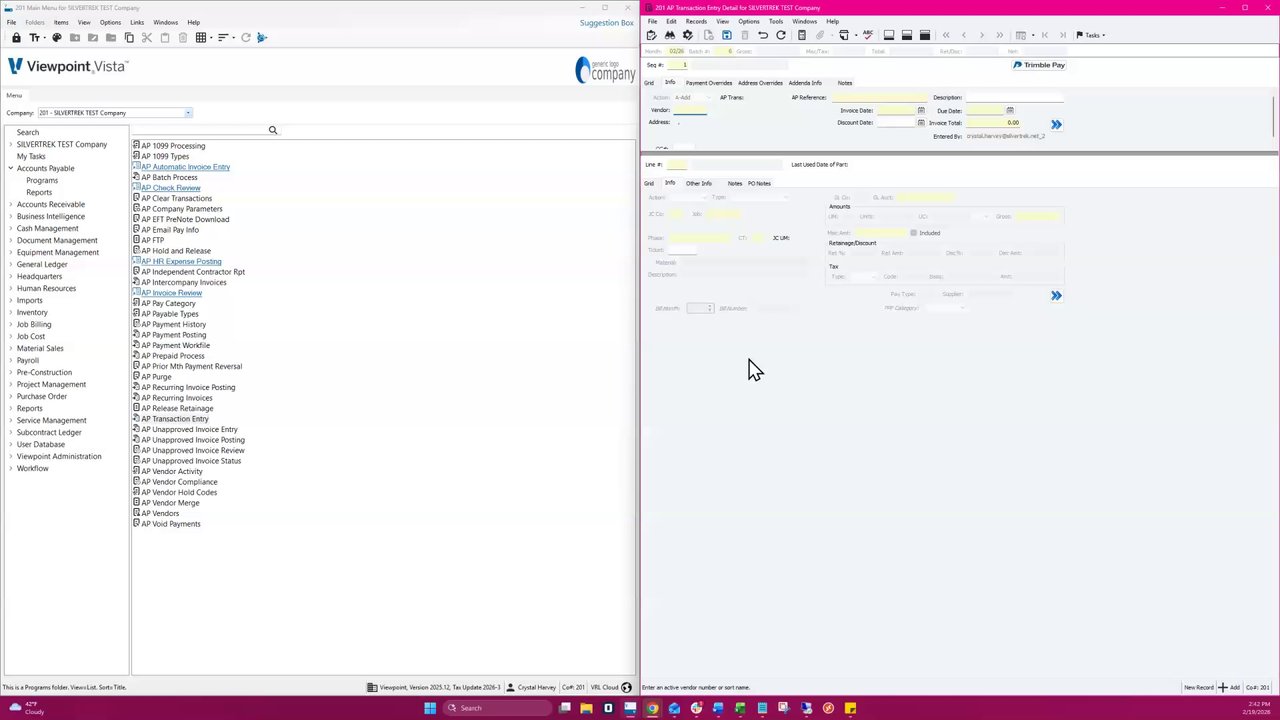Click the refresh icon in Main Menu toolbar
This screenshot has width=1280, height=720.
point(246,38)
